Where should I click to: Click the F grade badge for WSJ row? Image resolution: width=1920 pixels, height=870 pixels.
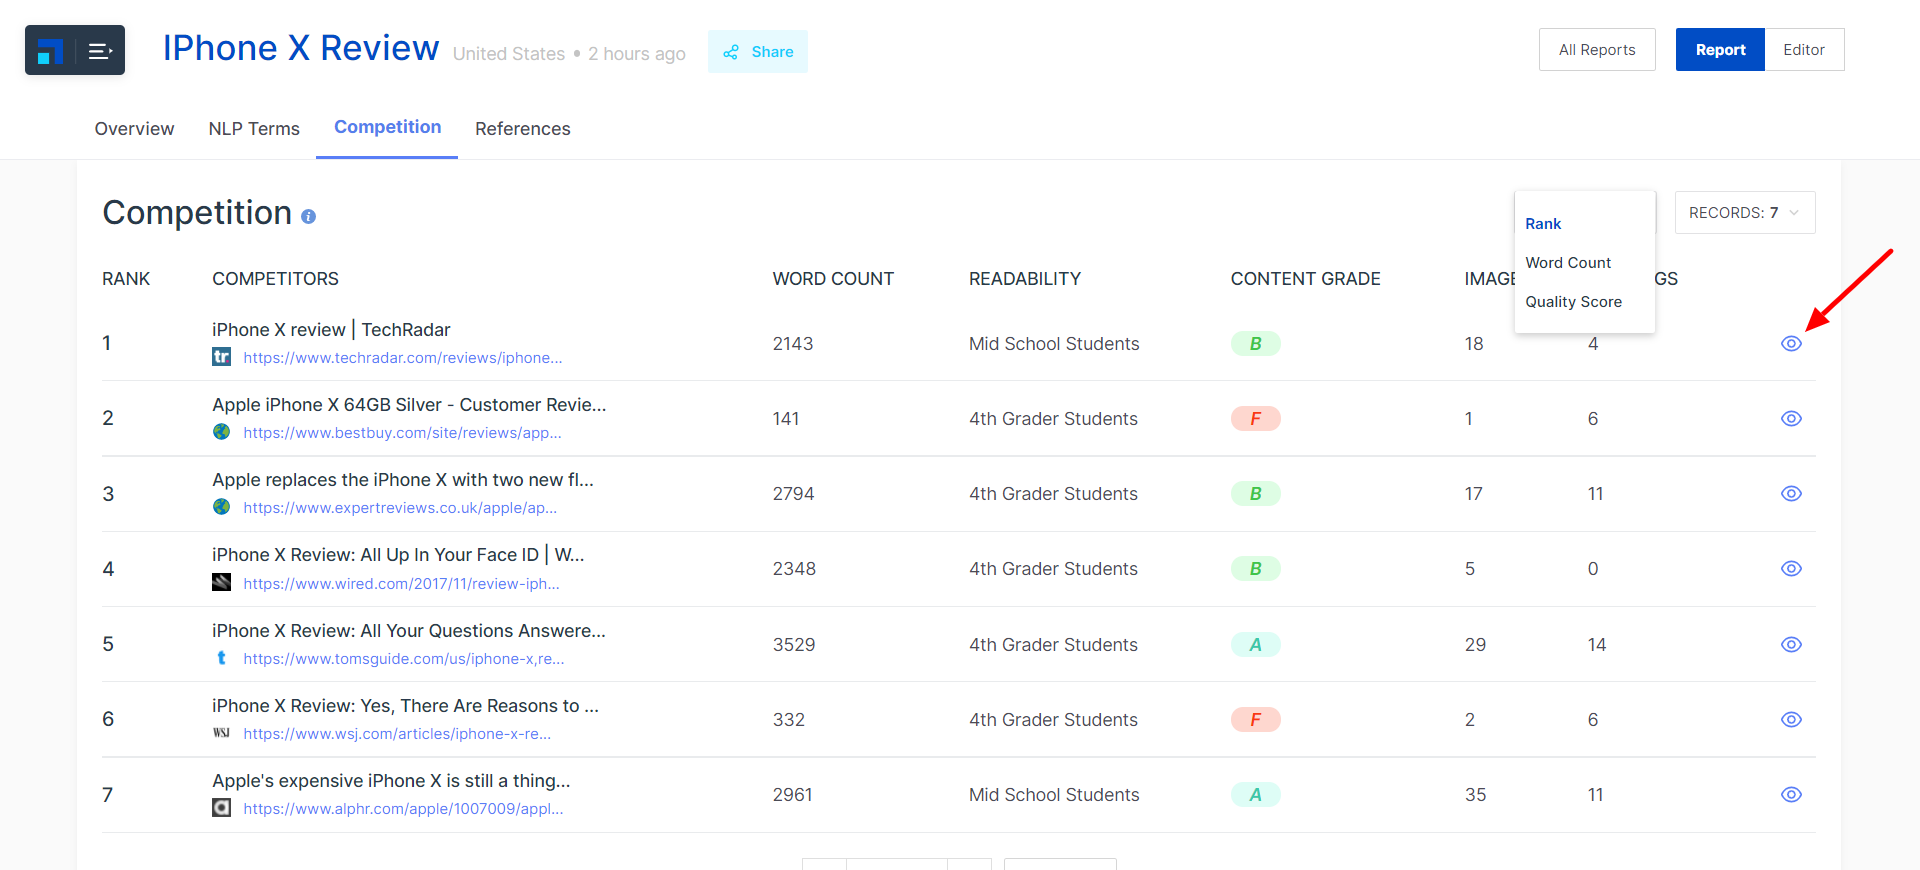pos(1255,719)
